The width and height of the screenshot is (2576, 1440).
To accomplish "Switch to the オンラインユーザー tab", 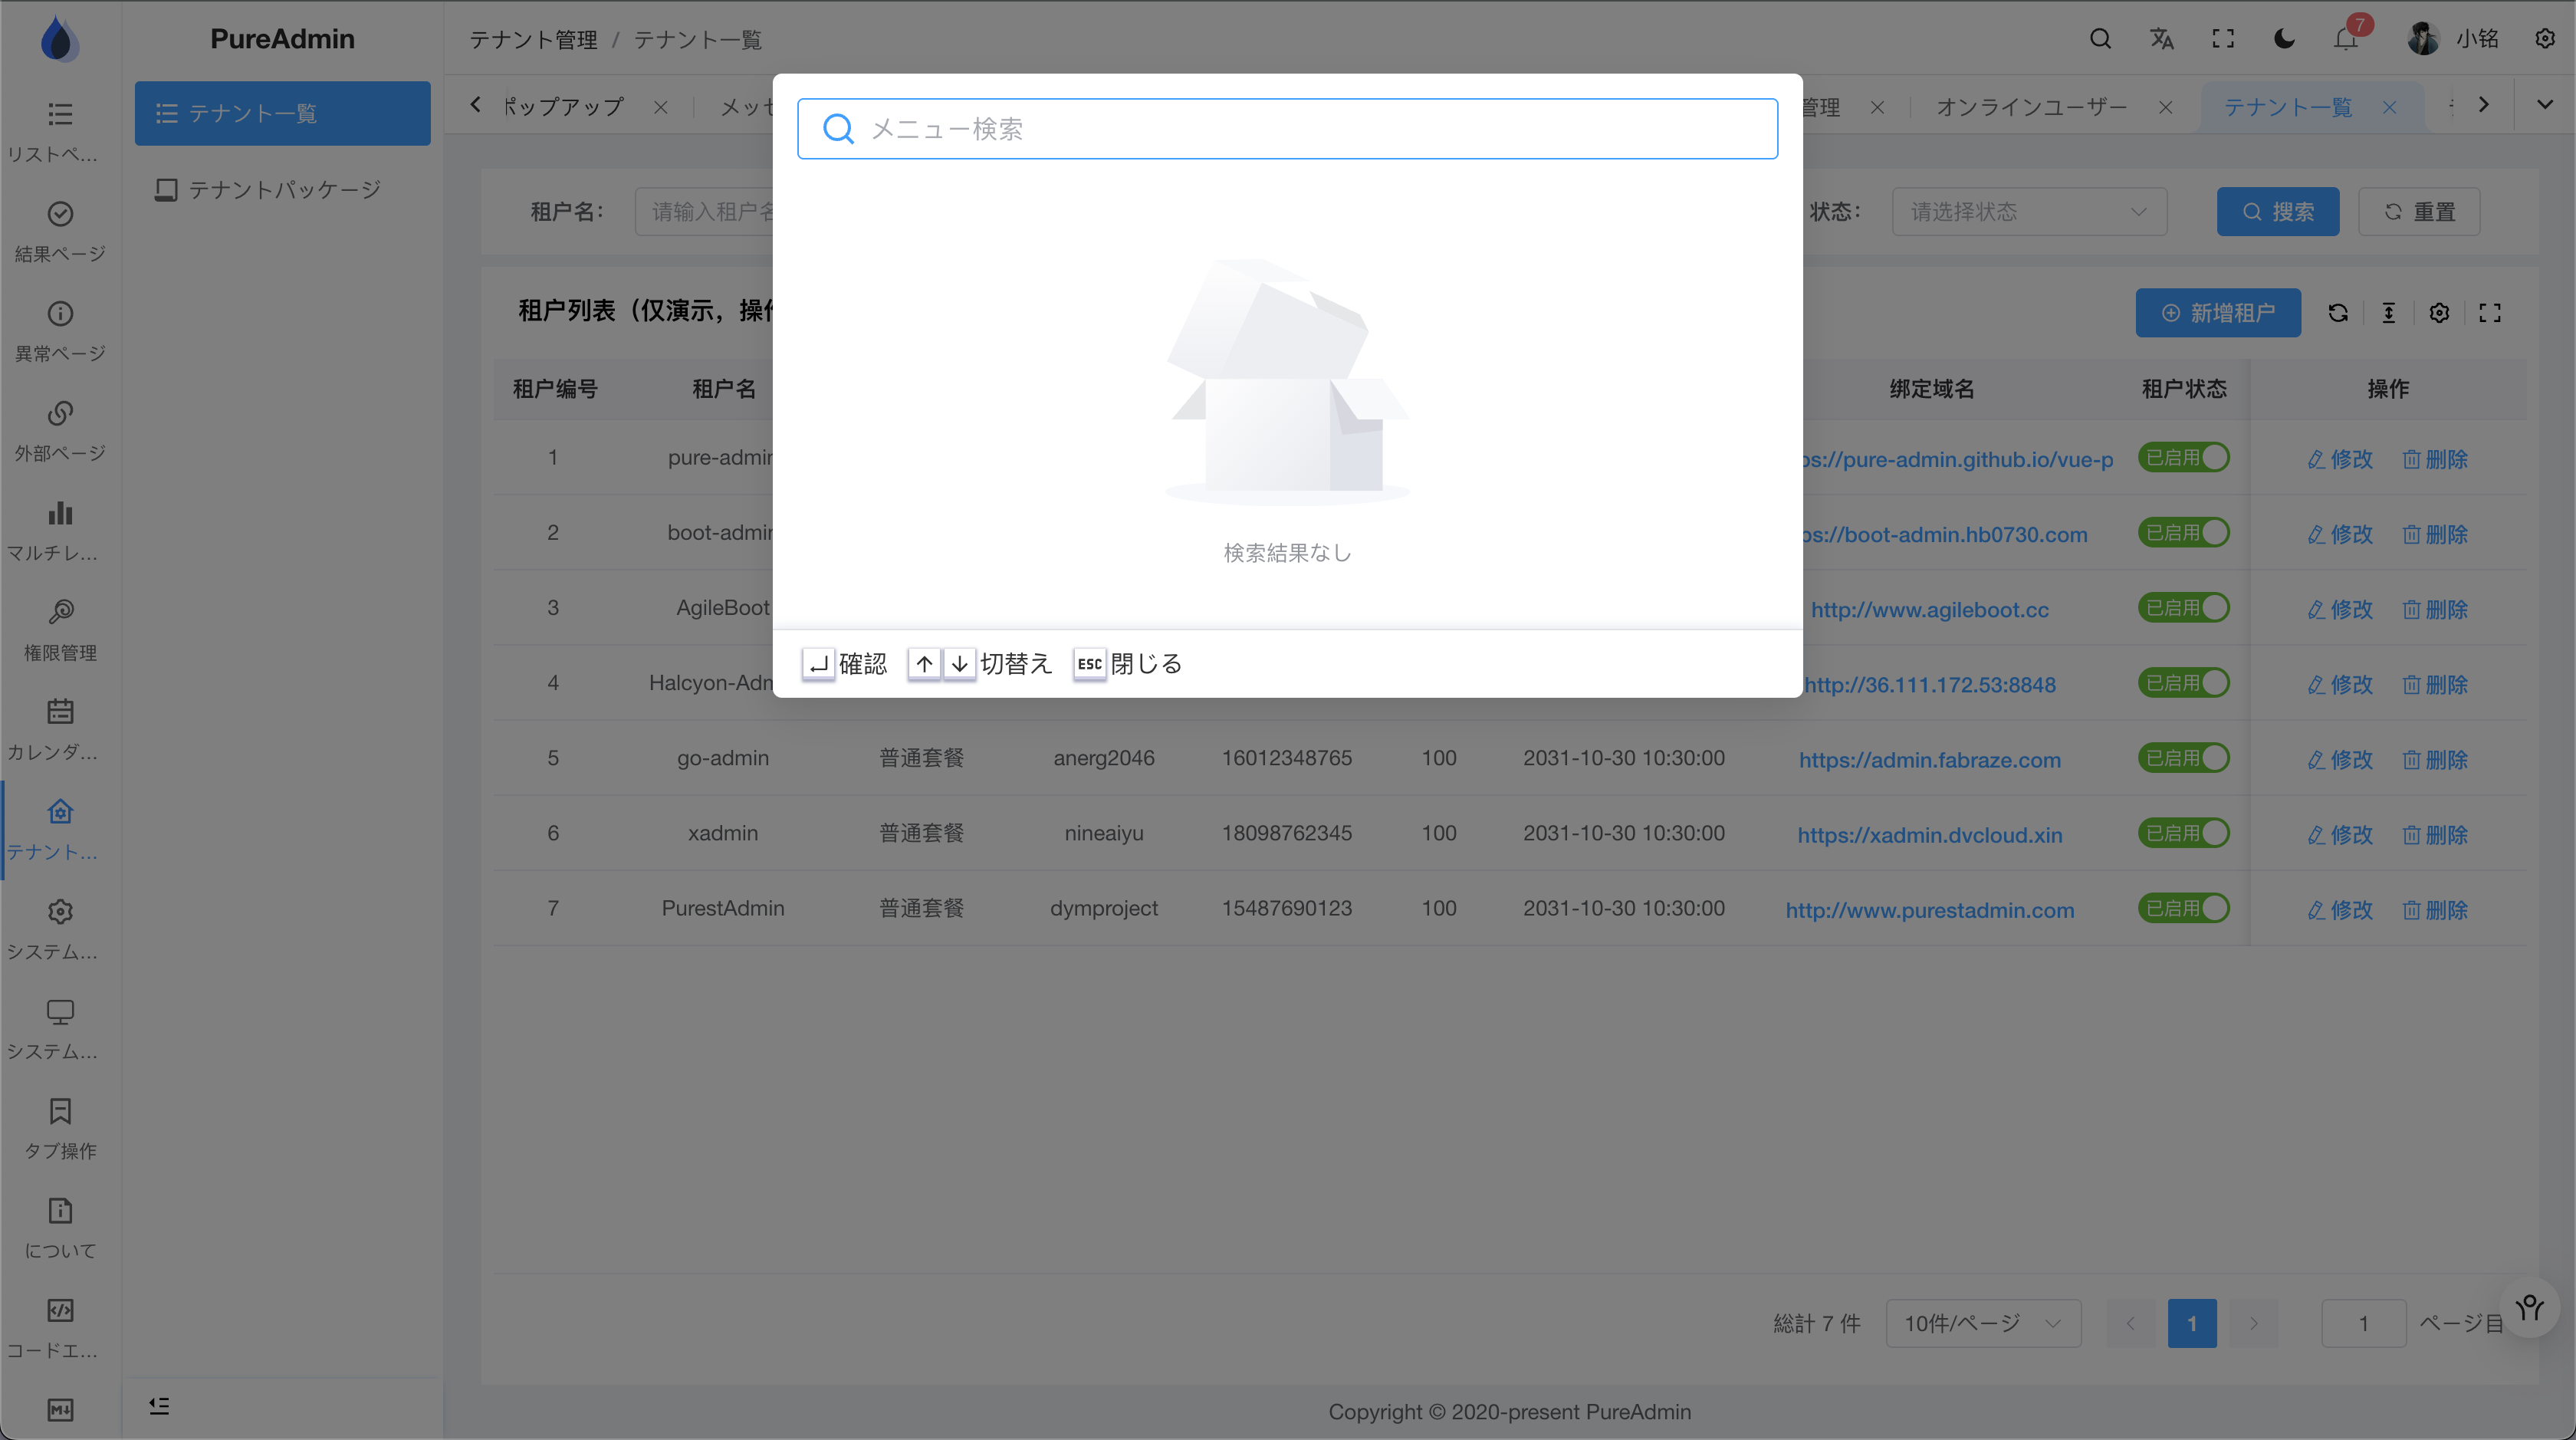I will [x=2031, y=107].
